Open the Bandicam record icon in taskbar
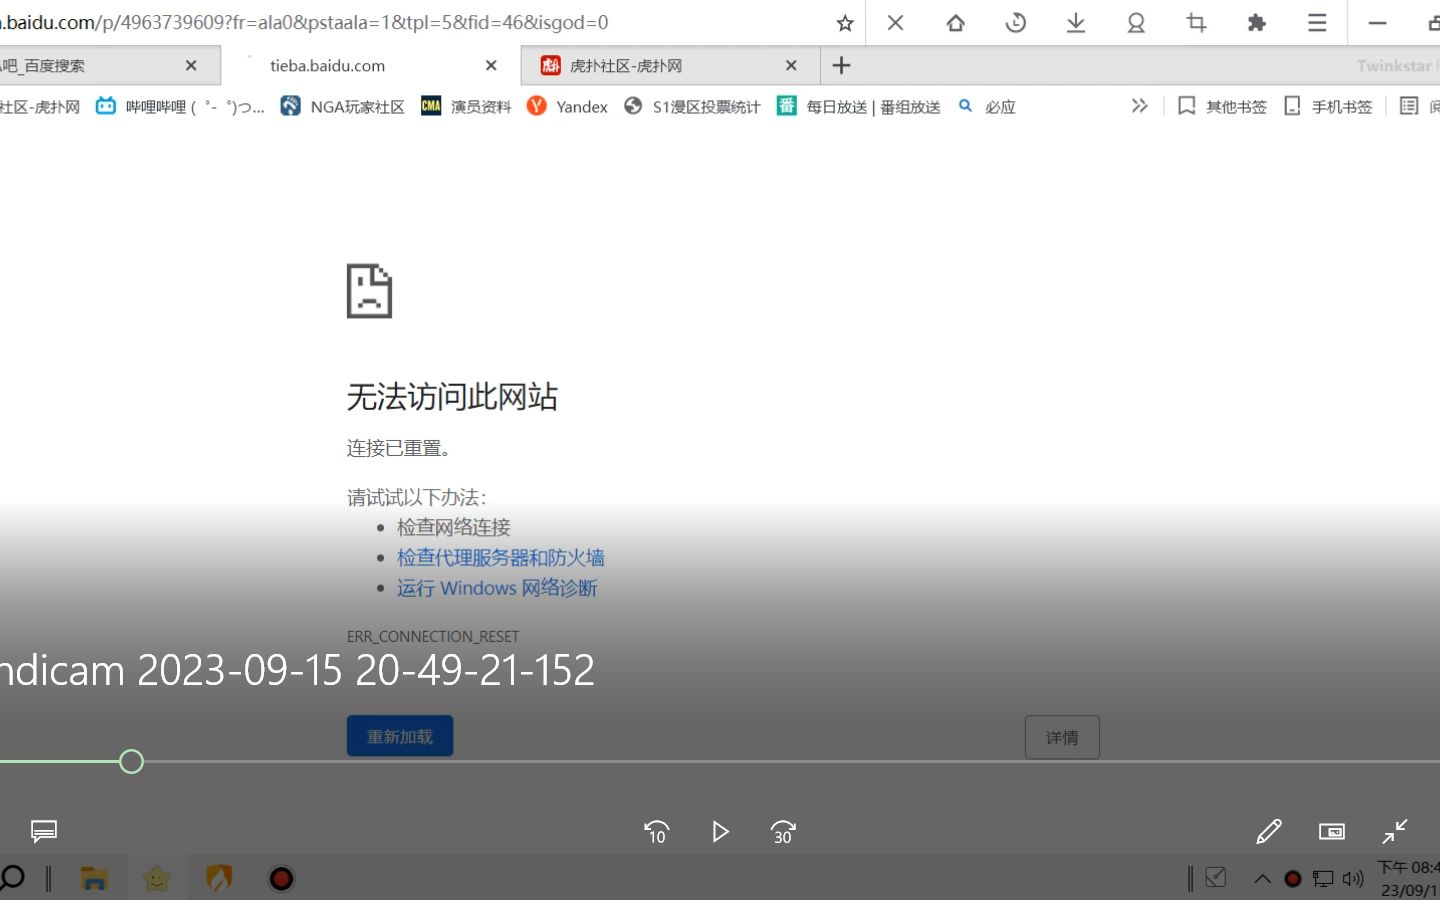This screenshot has width=1440, height=900. tap(281, 878)
